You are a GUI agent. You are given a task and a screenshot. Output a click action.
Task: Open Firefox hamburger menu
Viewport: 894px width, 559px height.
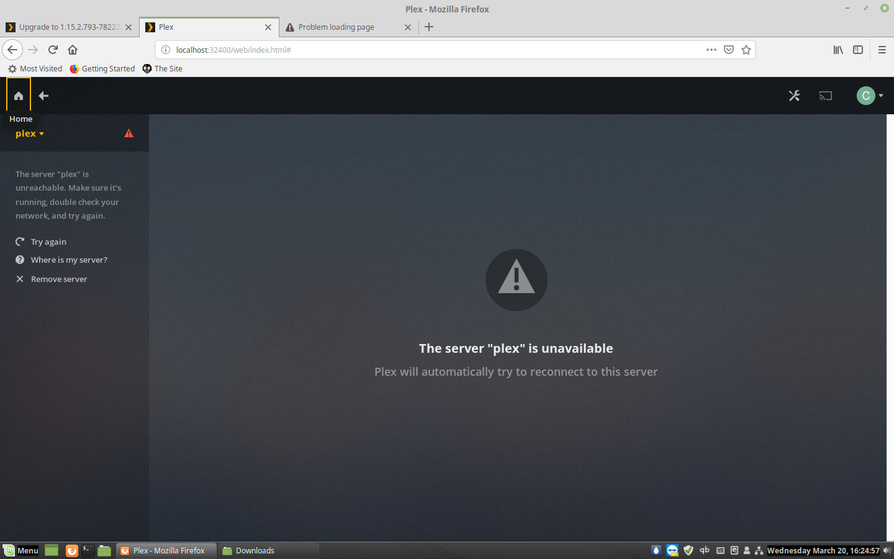882,50
